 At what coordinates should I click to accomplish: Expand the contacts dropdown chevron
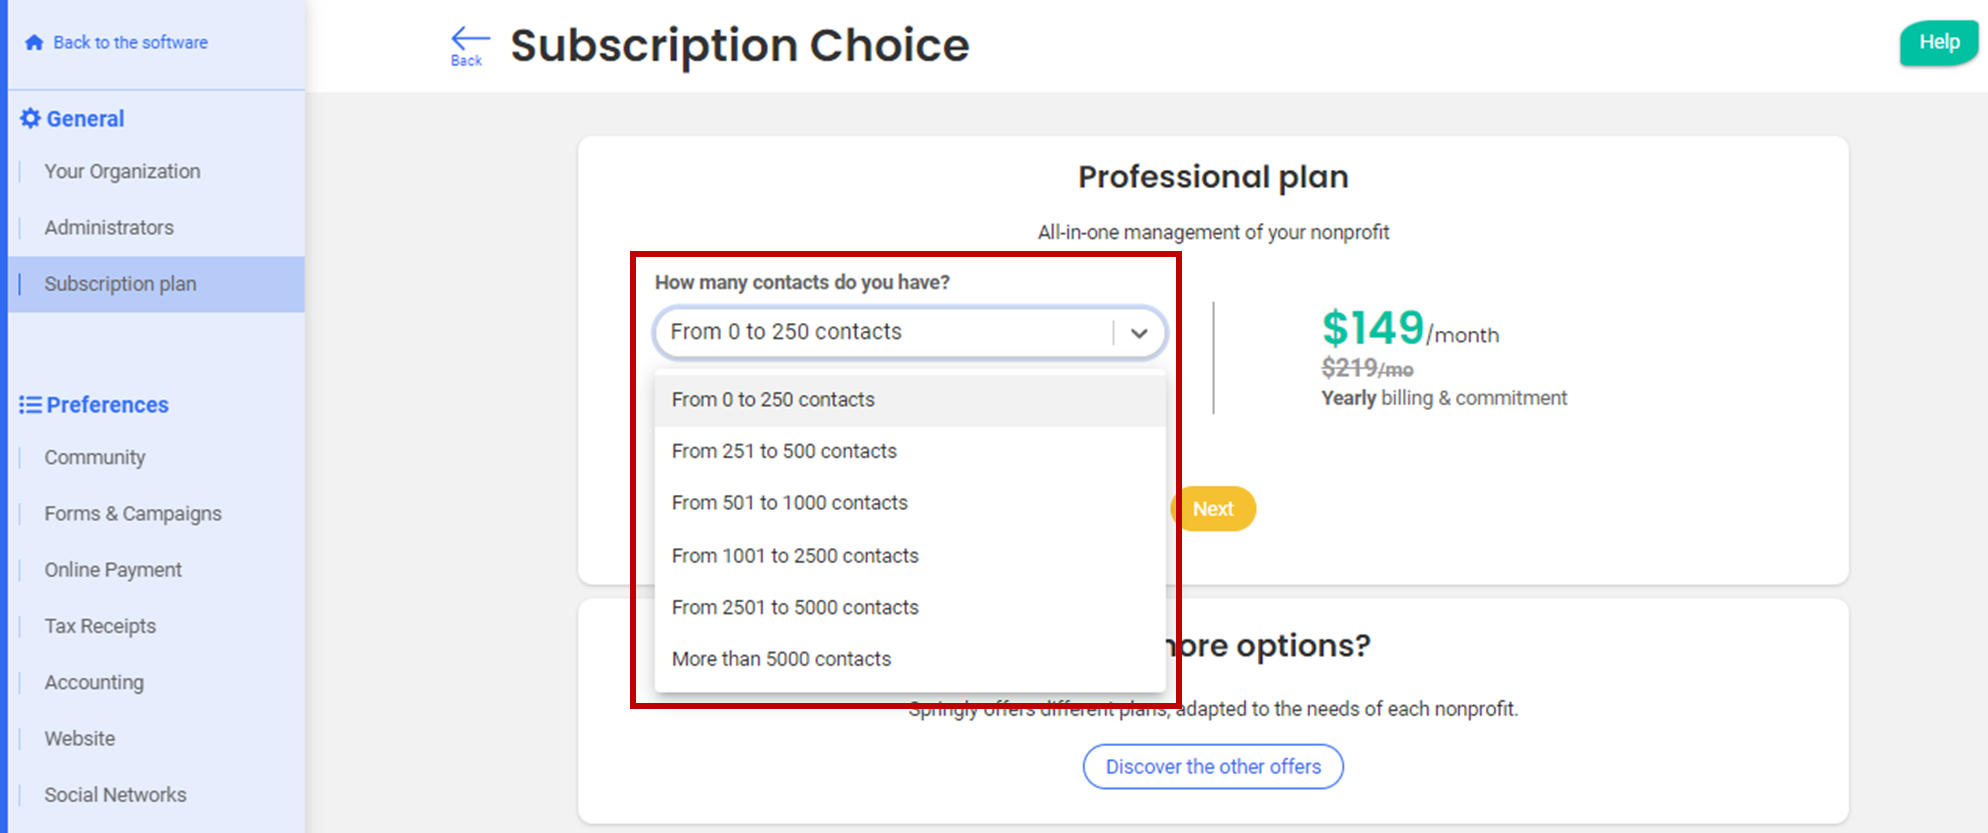[x=1139, y=333]
